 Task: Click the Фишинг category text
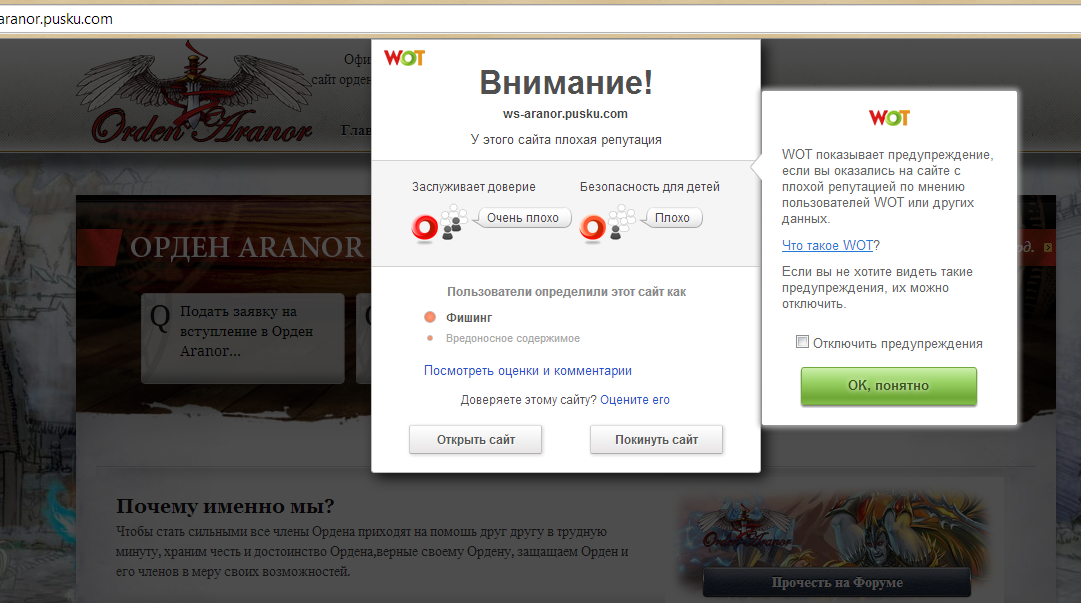469,318
